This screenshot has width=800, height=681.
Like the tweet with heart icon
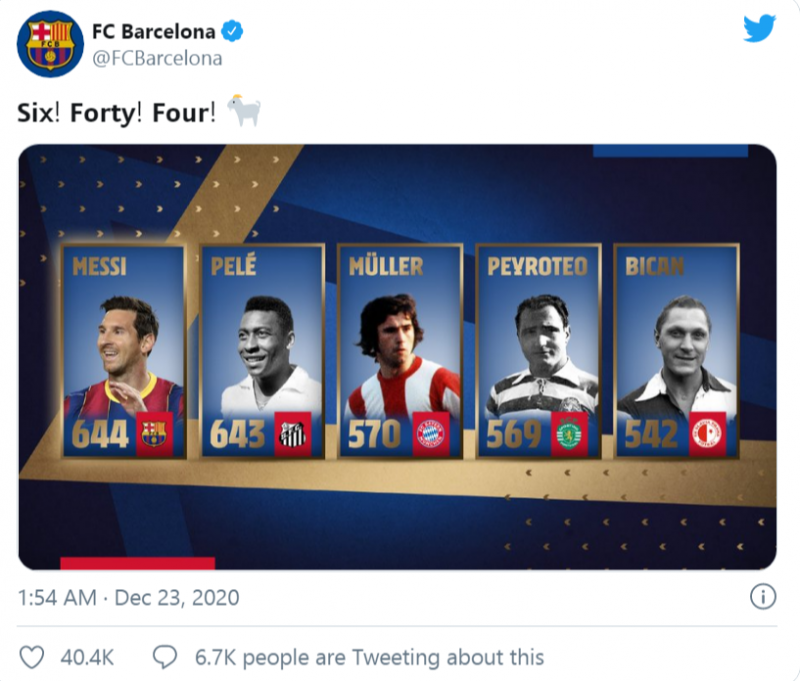(33, 657)
